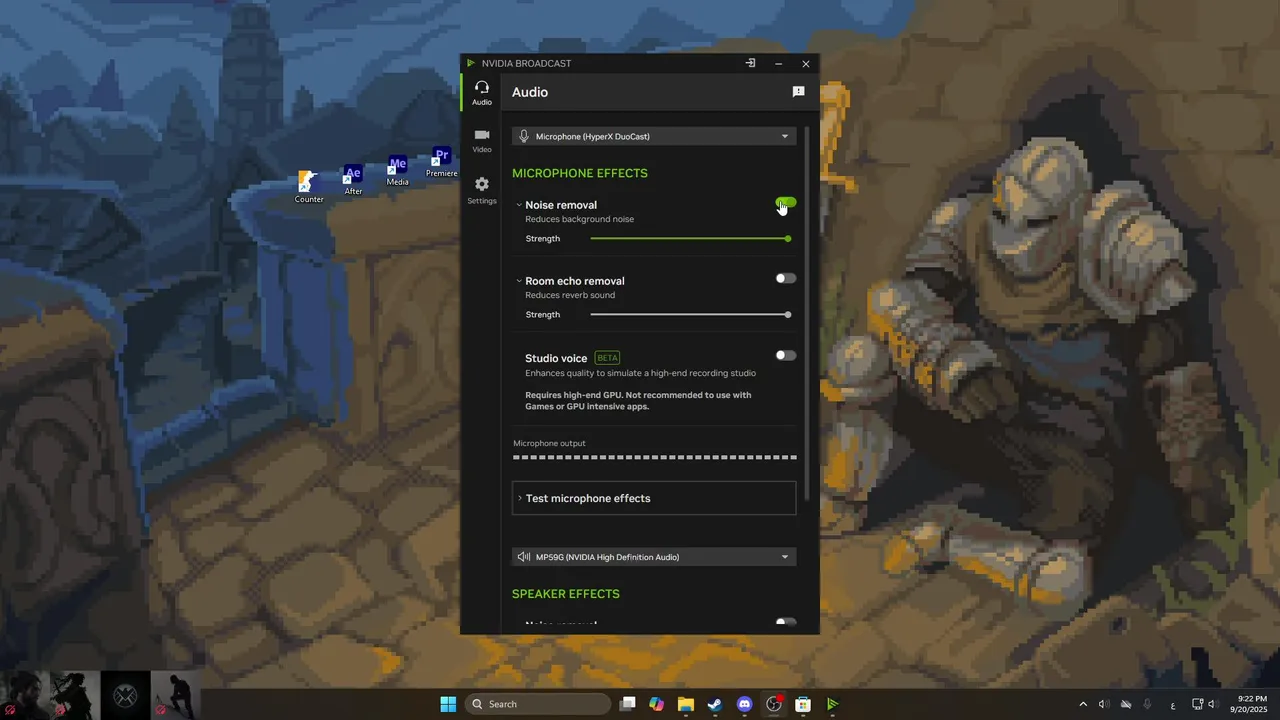Open the MP59G speaker device dropdown

pyautogui.click(x=654, y=557)
